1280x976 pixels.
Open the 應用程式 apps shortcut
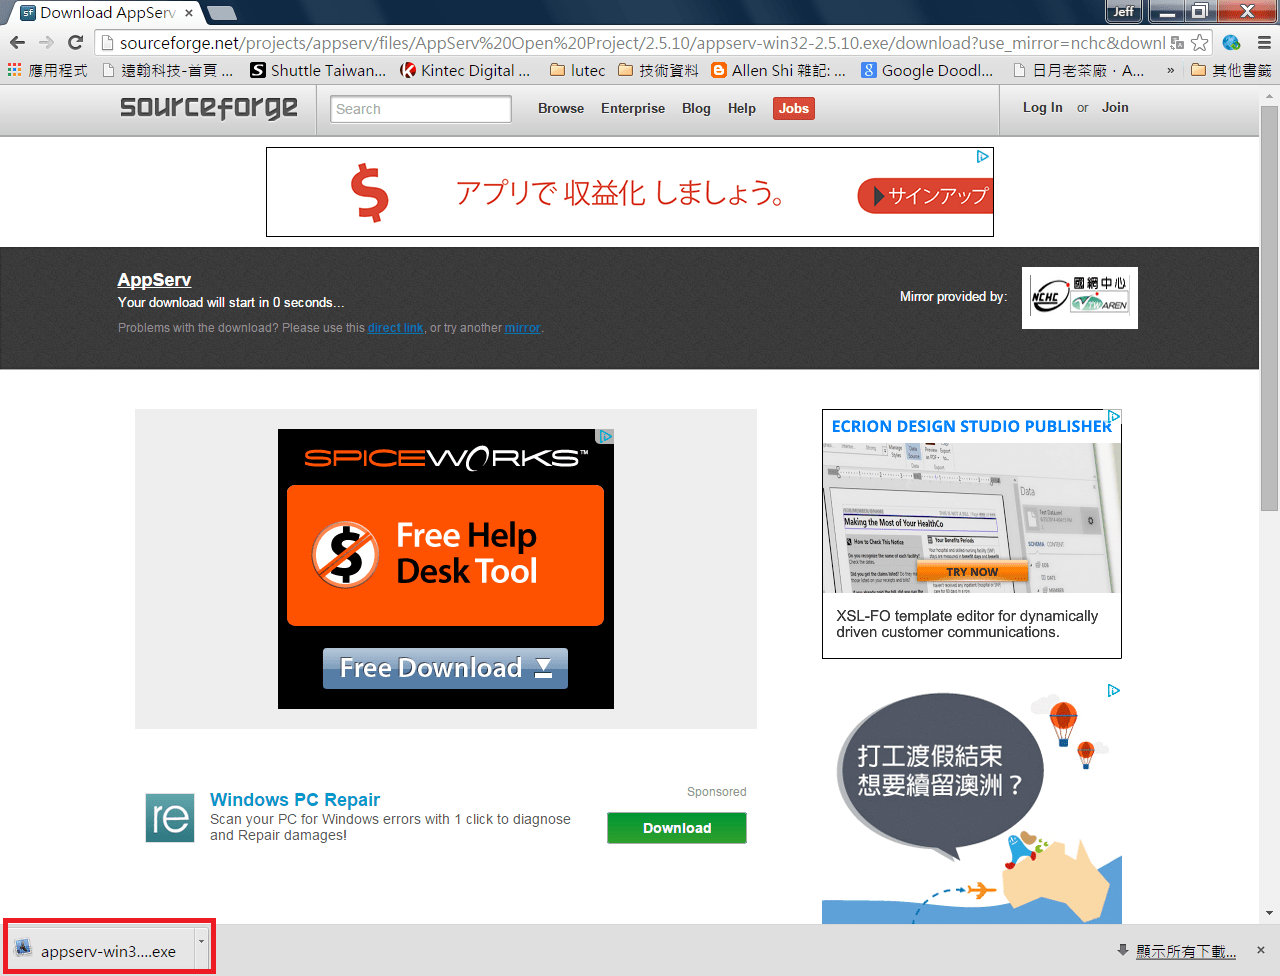(47, 70)
